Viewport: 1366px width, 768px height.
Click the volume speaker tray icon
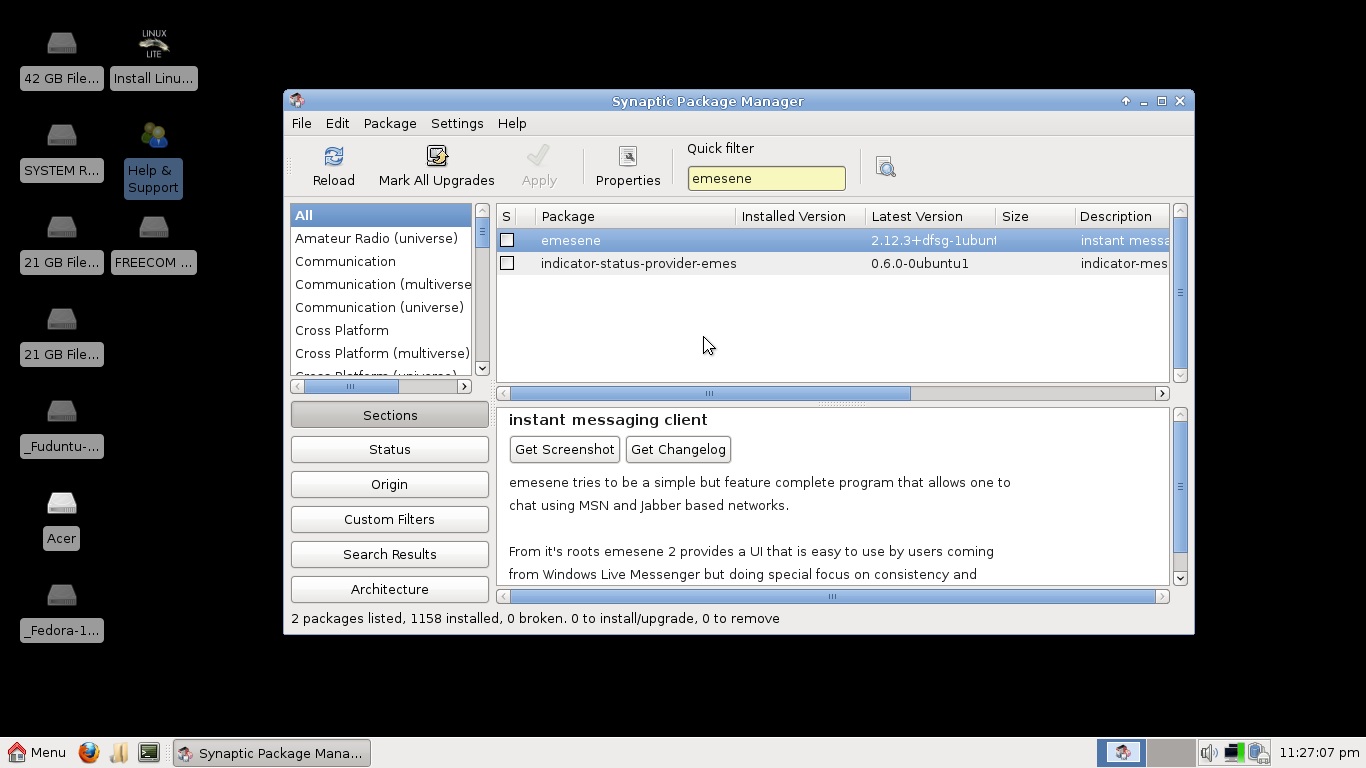[1209, 752]
